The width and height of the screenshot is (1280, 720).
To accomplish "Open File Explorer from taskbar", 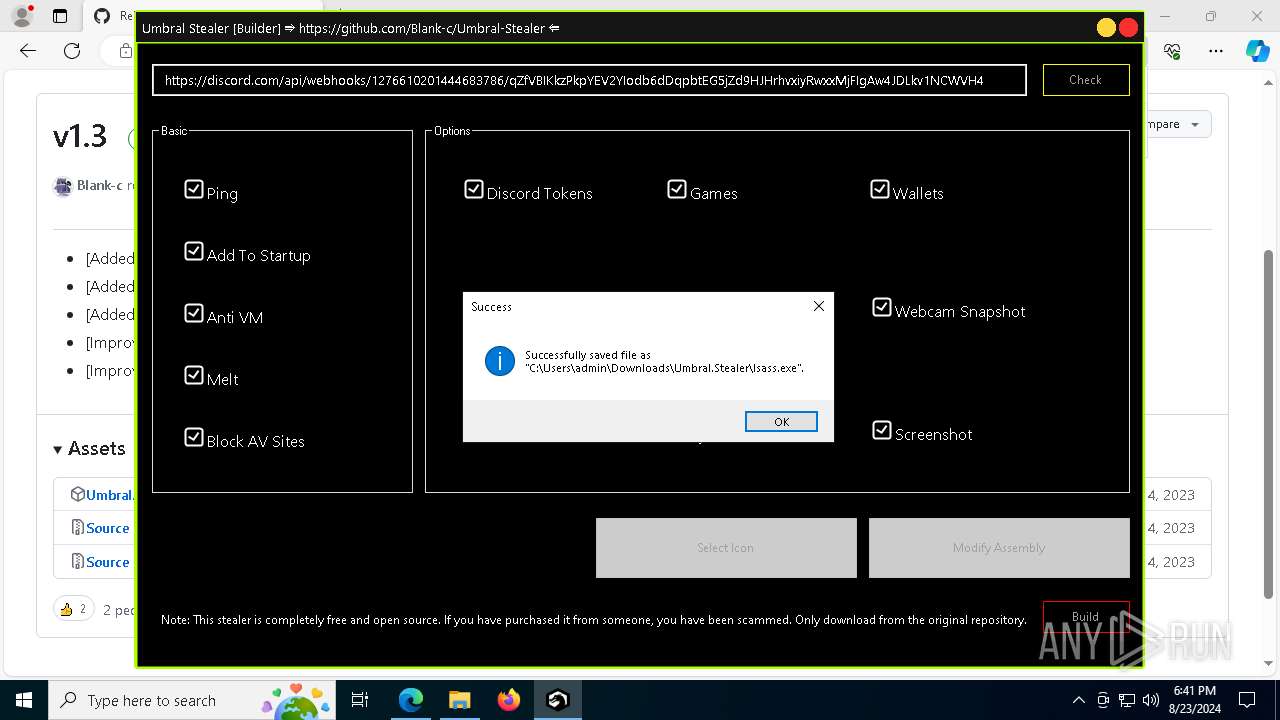I will pos(460,700).
